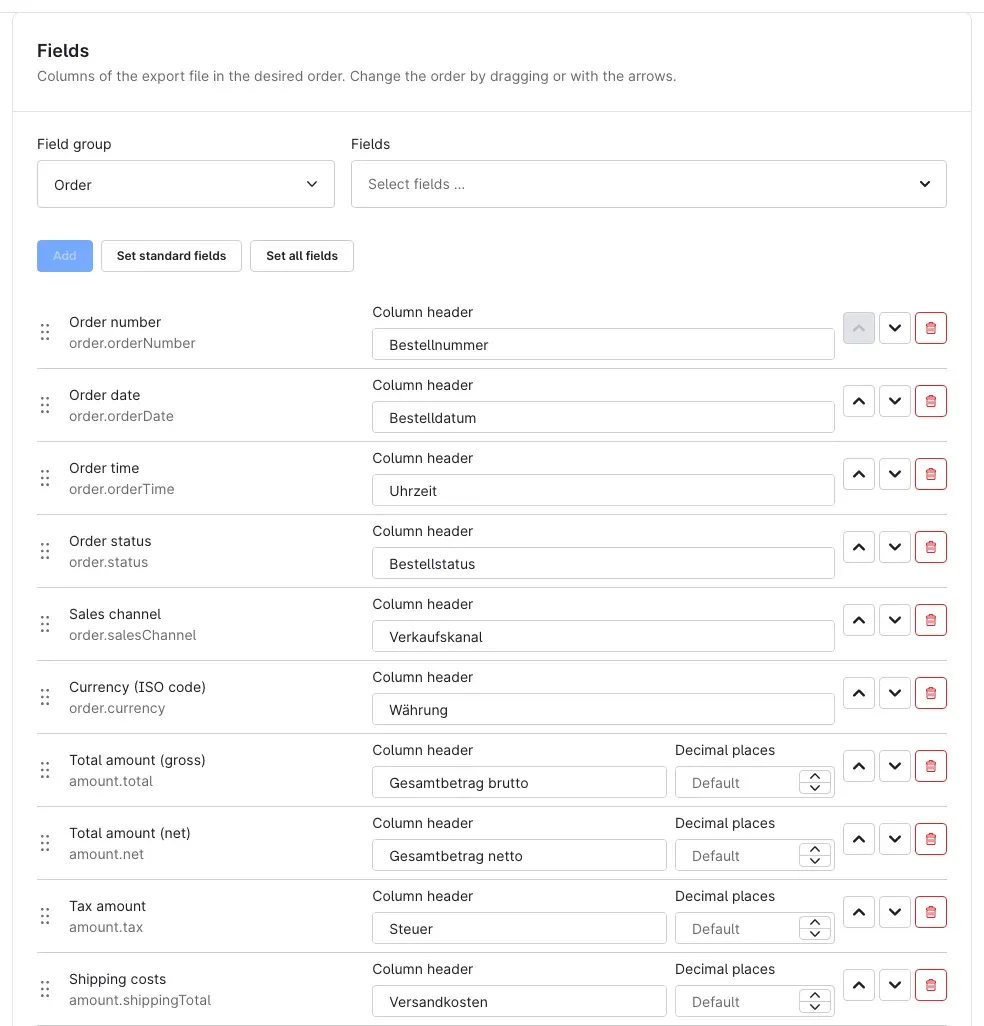Move Shipping costs field down
Image resolution: width=984 pixels, height=1026 pixels.
tap(894, 985)
